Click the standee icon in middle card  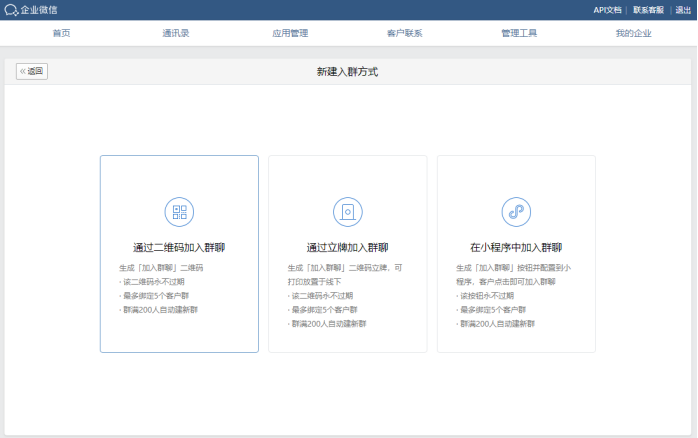pos(347,211)
